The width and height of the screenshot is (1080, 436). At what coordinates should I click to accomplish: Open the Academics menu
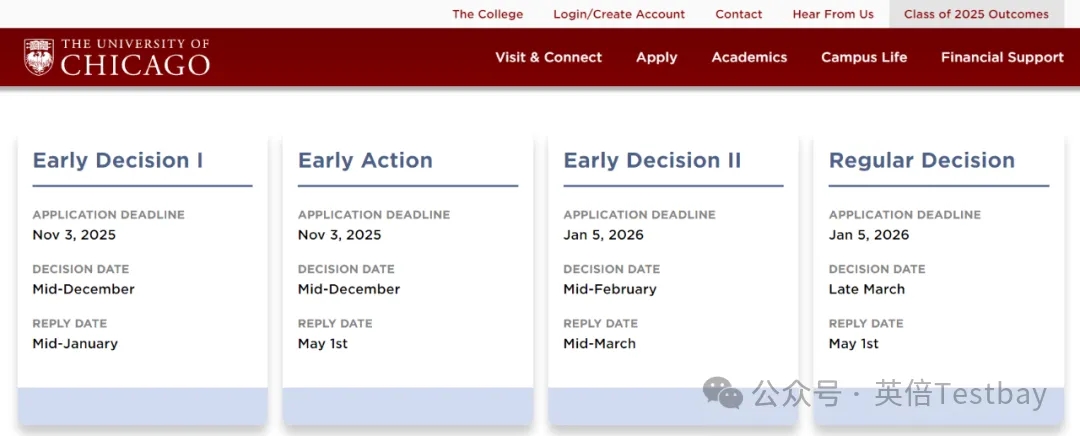[x=749, y=57]
